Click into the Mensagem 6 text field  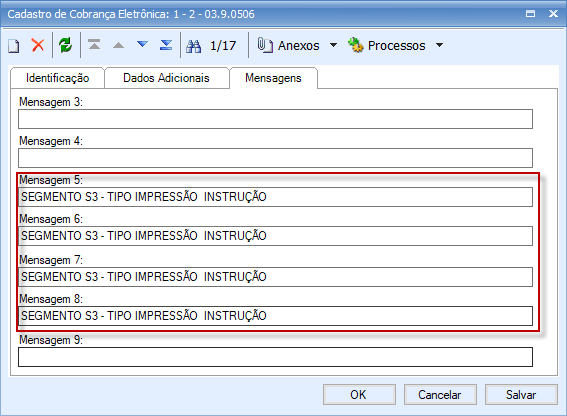point(276,236)
